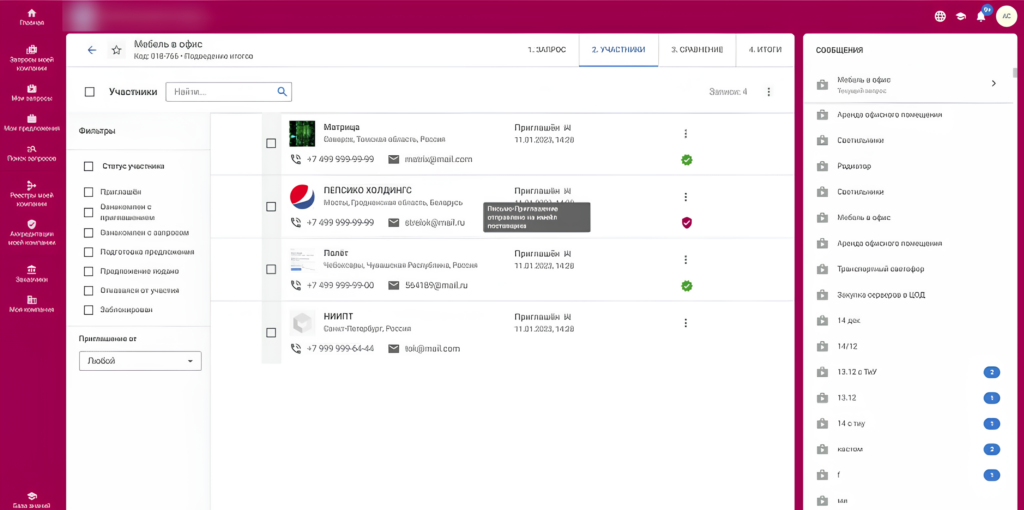Open the three-dot menu for Матрица
Image resolution: width=1024 pixels, height=510 pixels.
point(685,134)
